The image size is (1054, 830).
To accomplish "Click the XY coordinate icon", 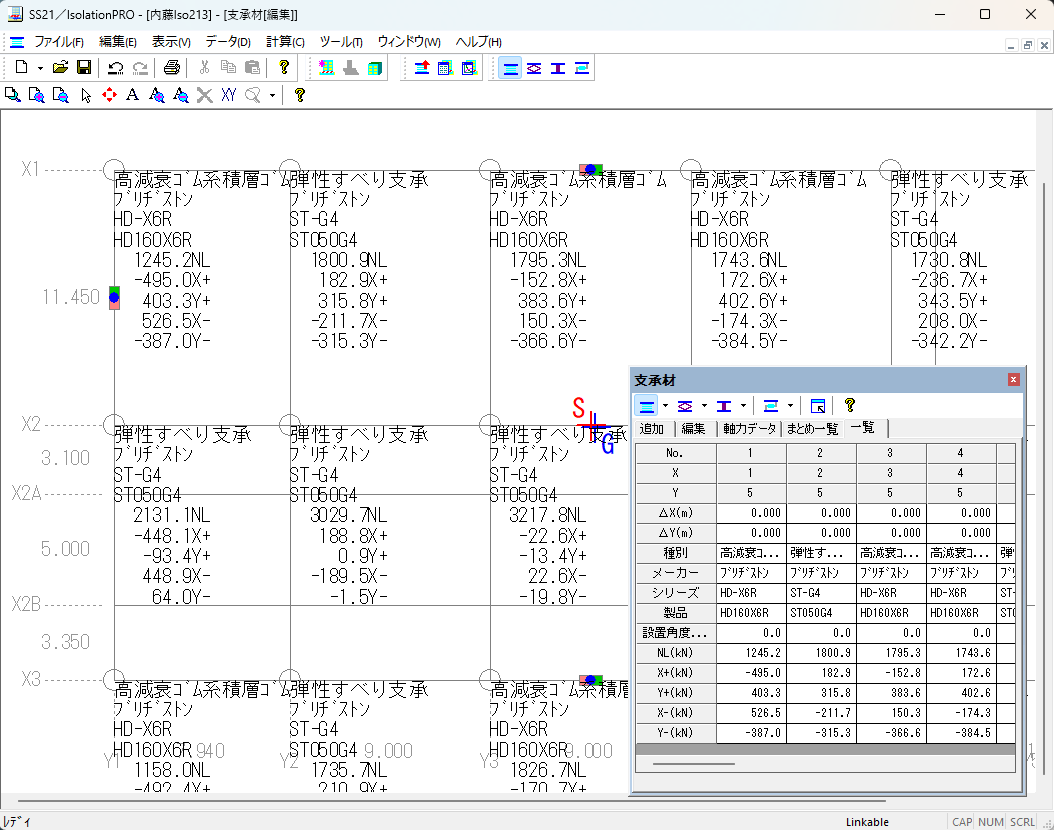I will pyautogui.click(x=229, y=95).
